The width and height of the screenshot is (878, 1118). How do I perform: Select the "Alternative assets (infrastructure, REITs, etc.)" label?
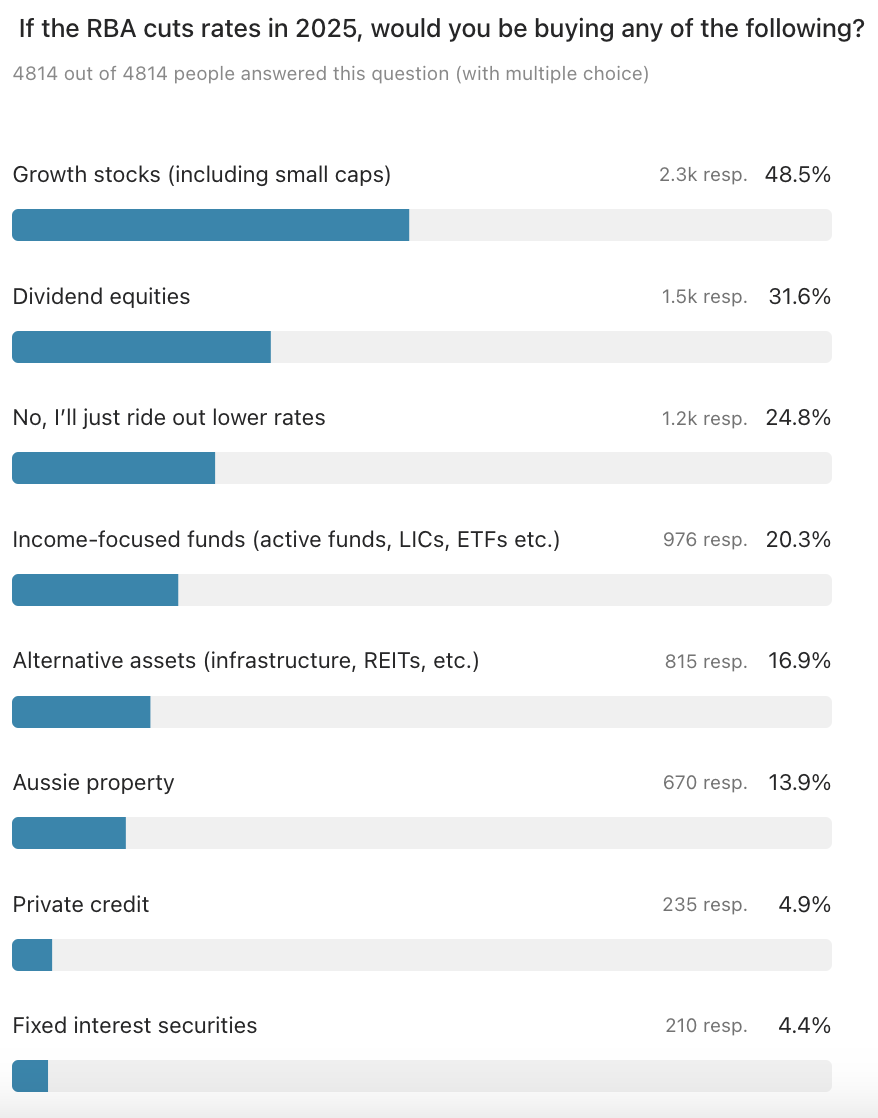click(x=246, y=661)
